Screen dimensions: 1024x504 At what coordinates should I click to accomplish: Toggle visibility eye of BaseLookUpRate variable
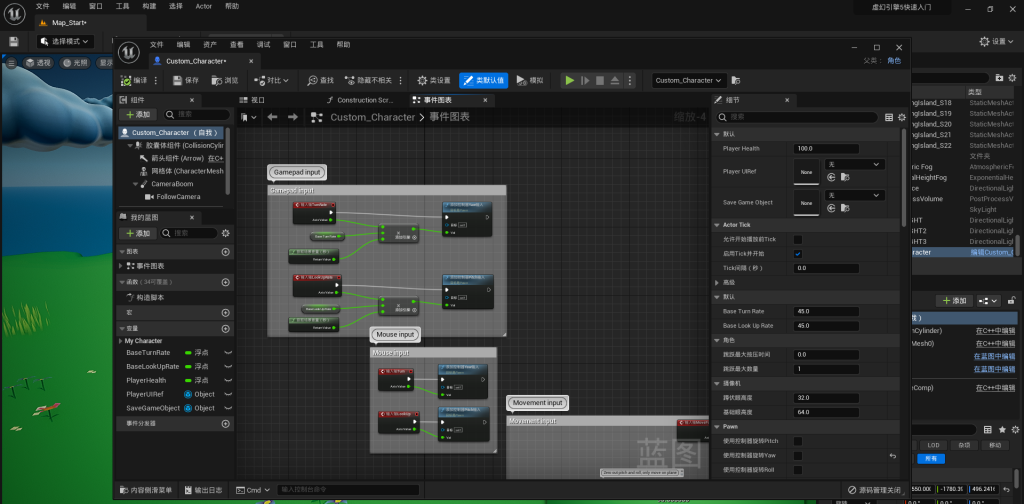(x=228, y=366)
